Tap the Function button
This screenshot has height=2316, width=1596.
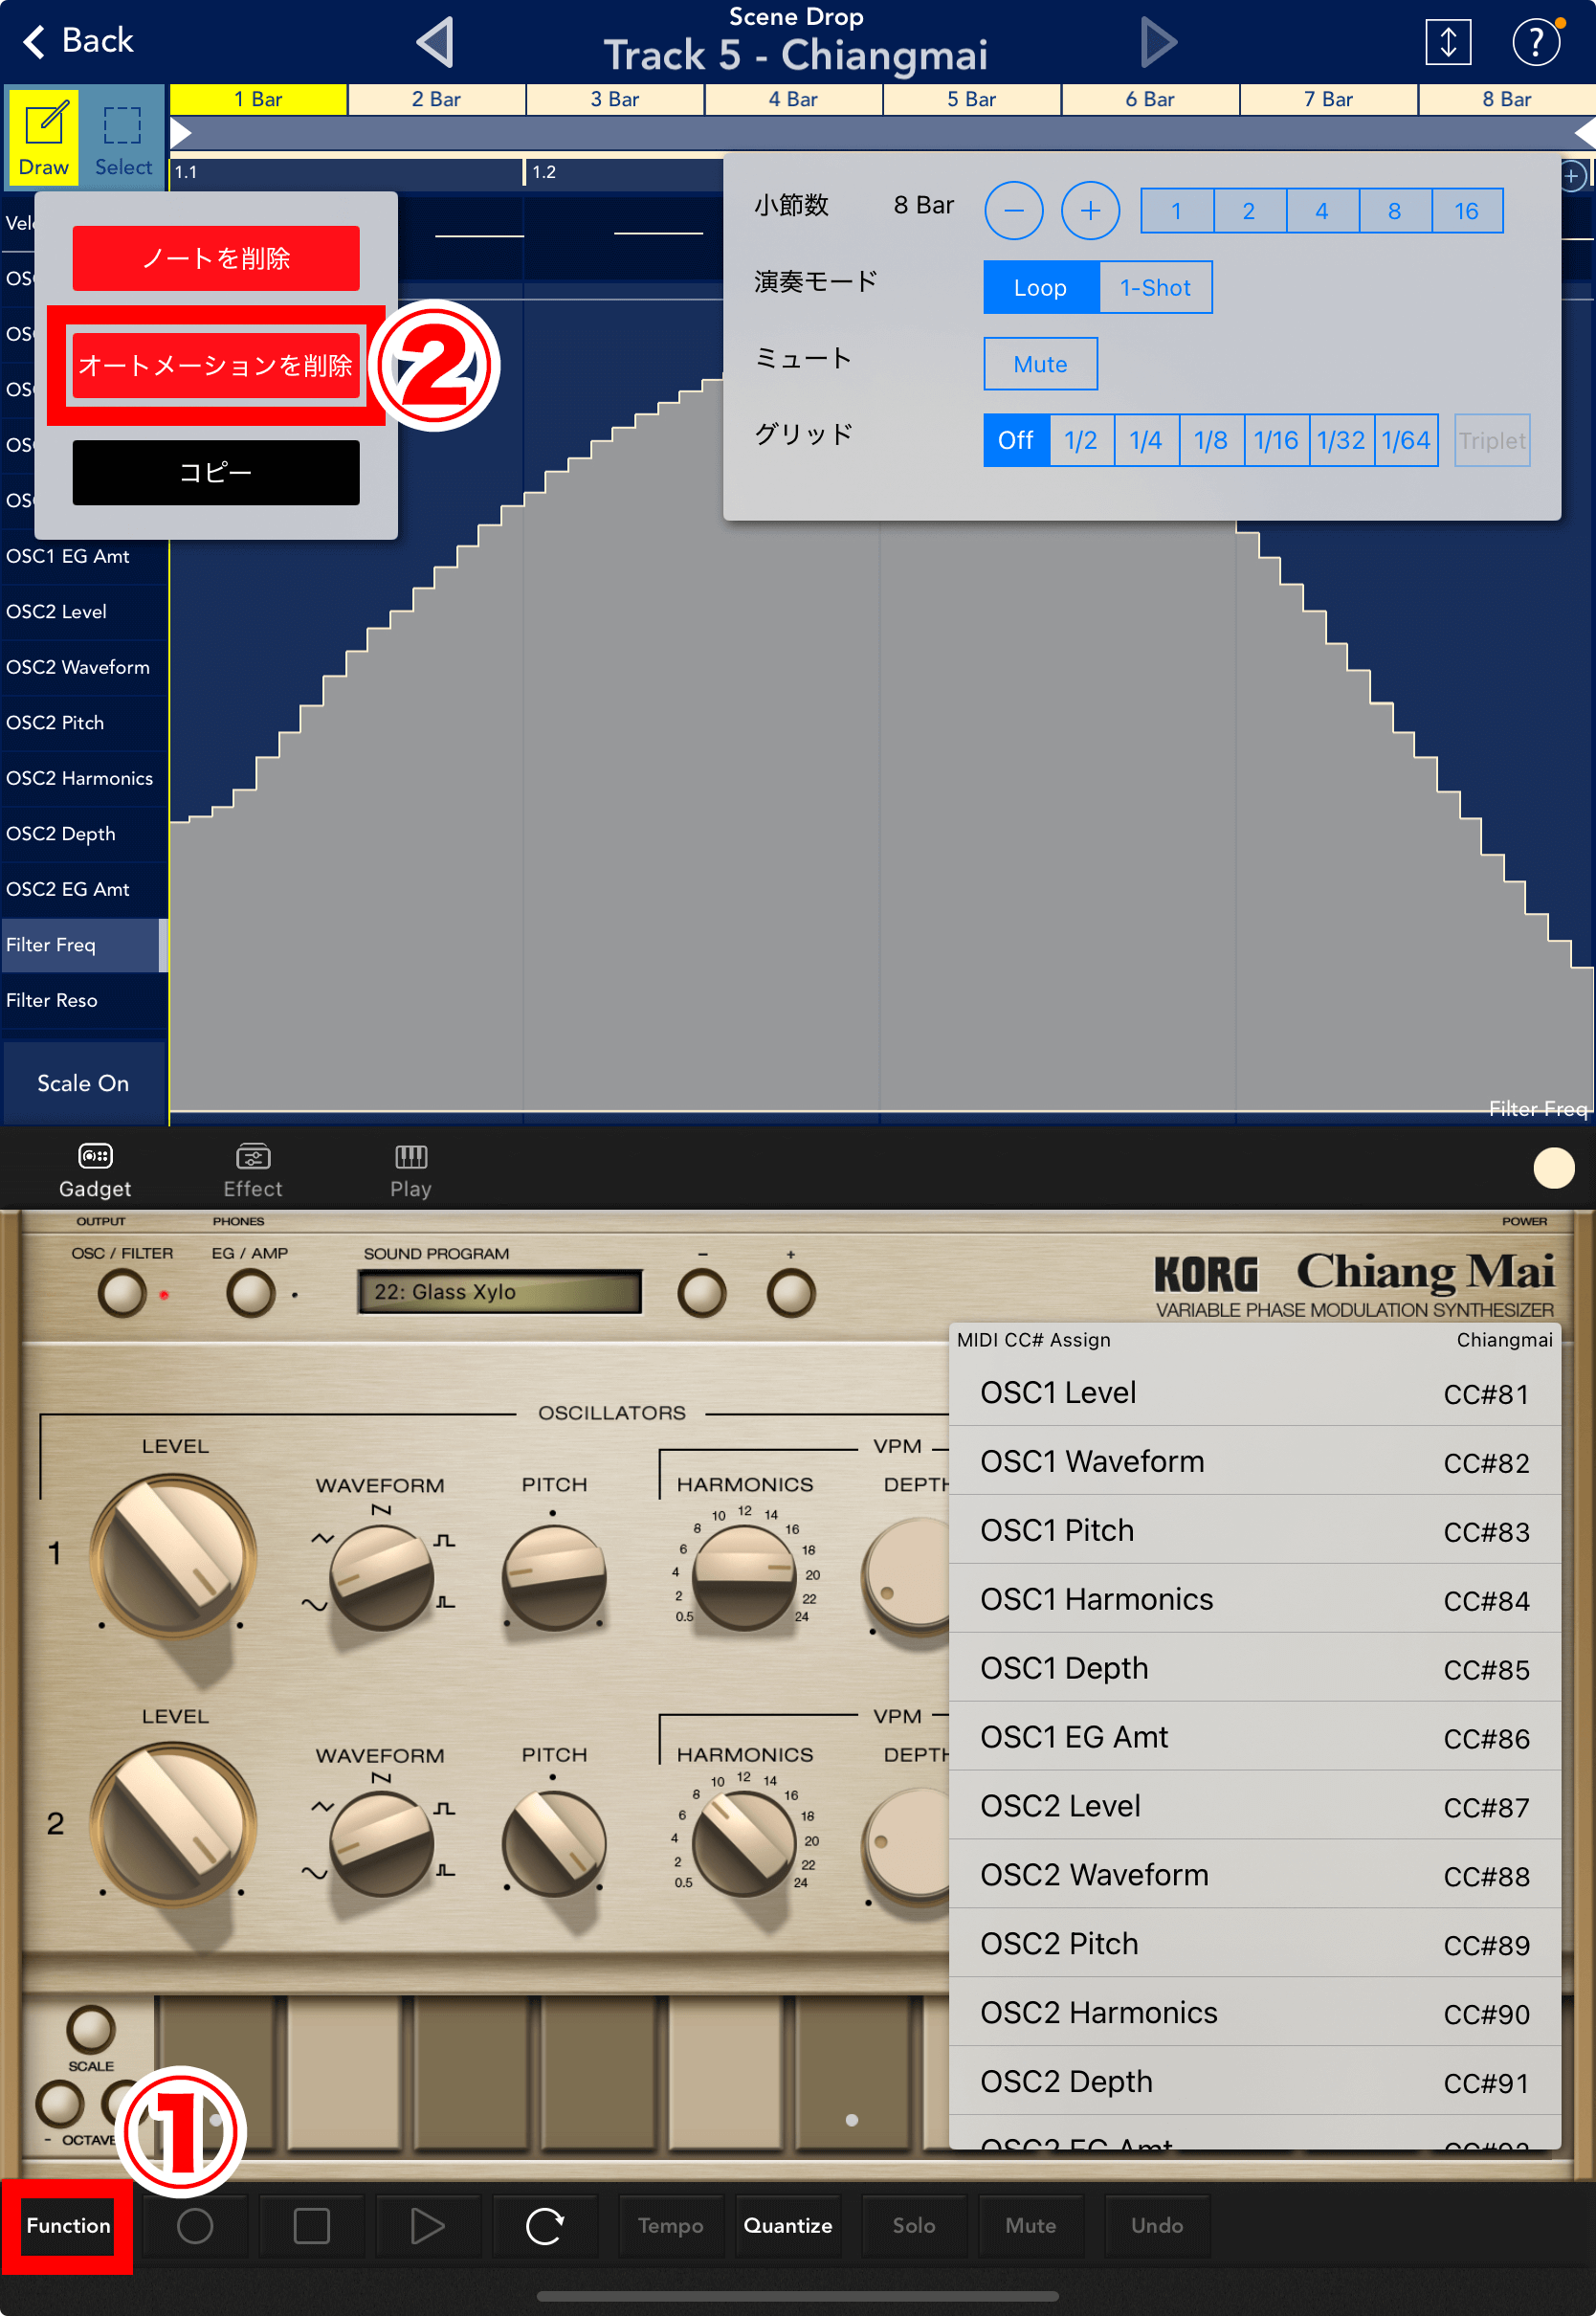point(68,2226)
